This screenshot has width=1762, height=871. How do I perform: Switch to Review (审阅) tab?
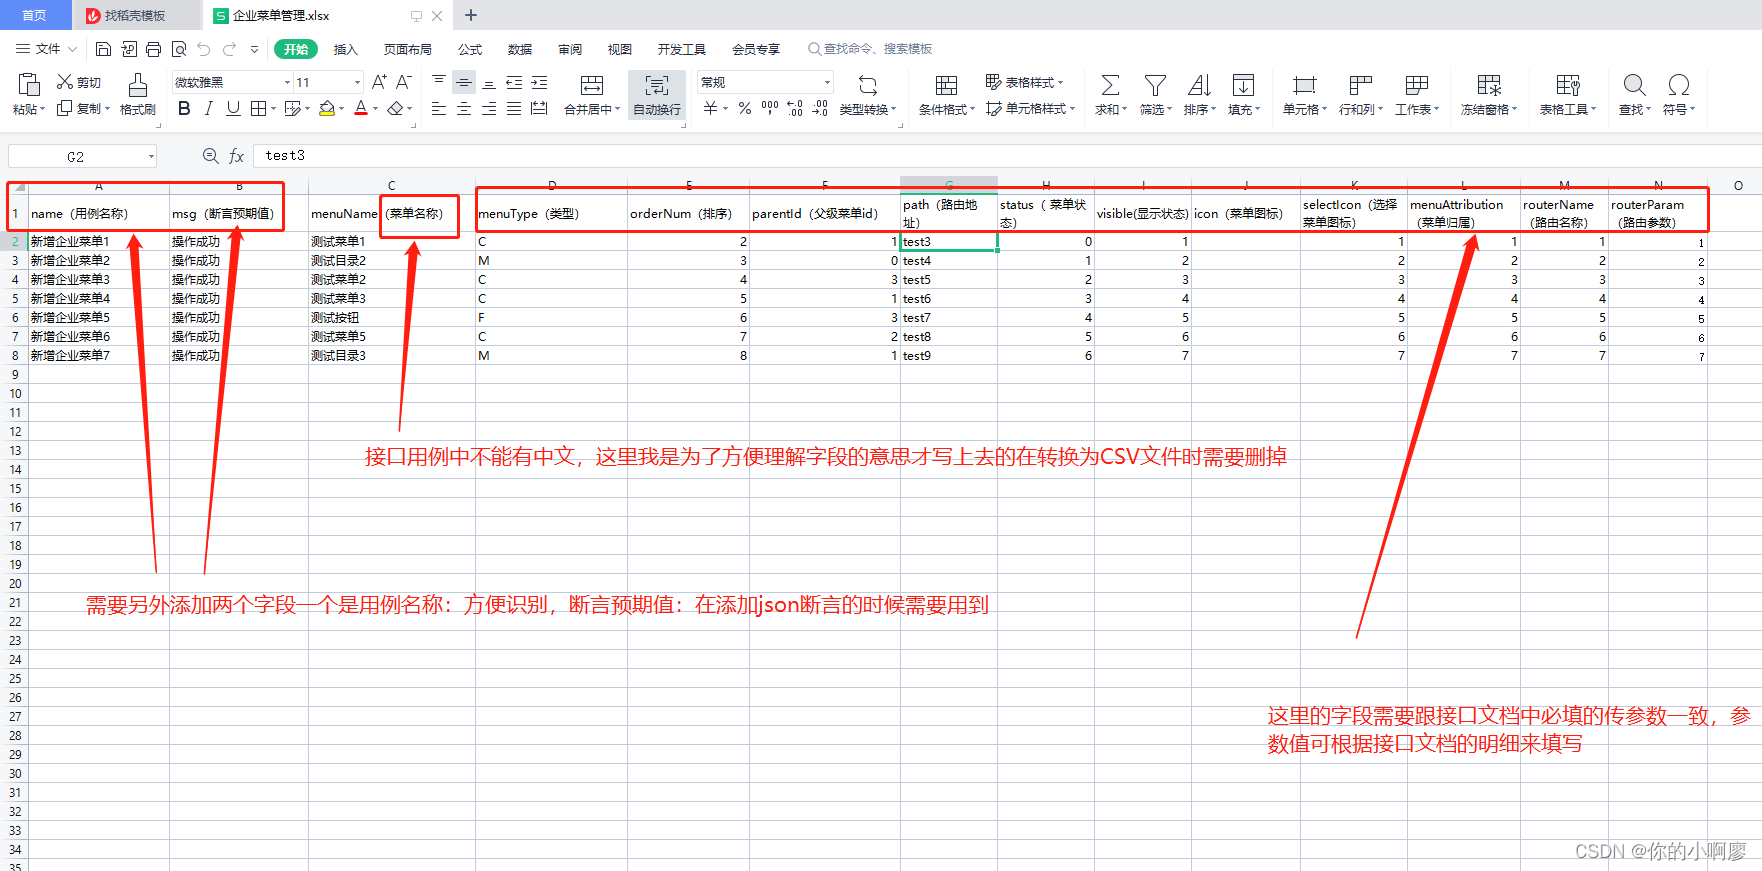point(570,49)
